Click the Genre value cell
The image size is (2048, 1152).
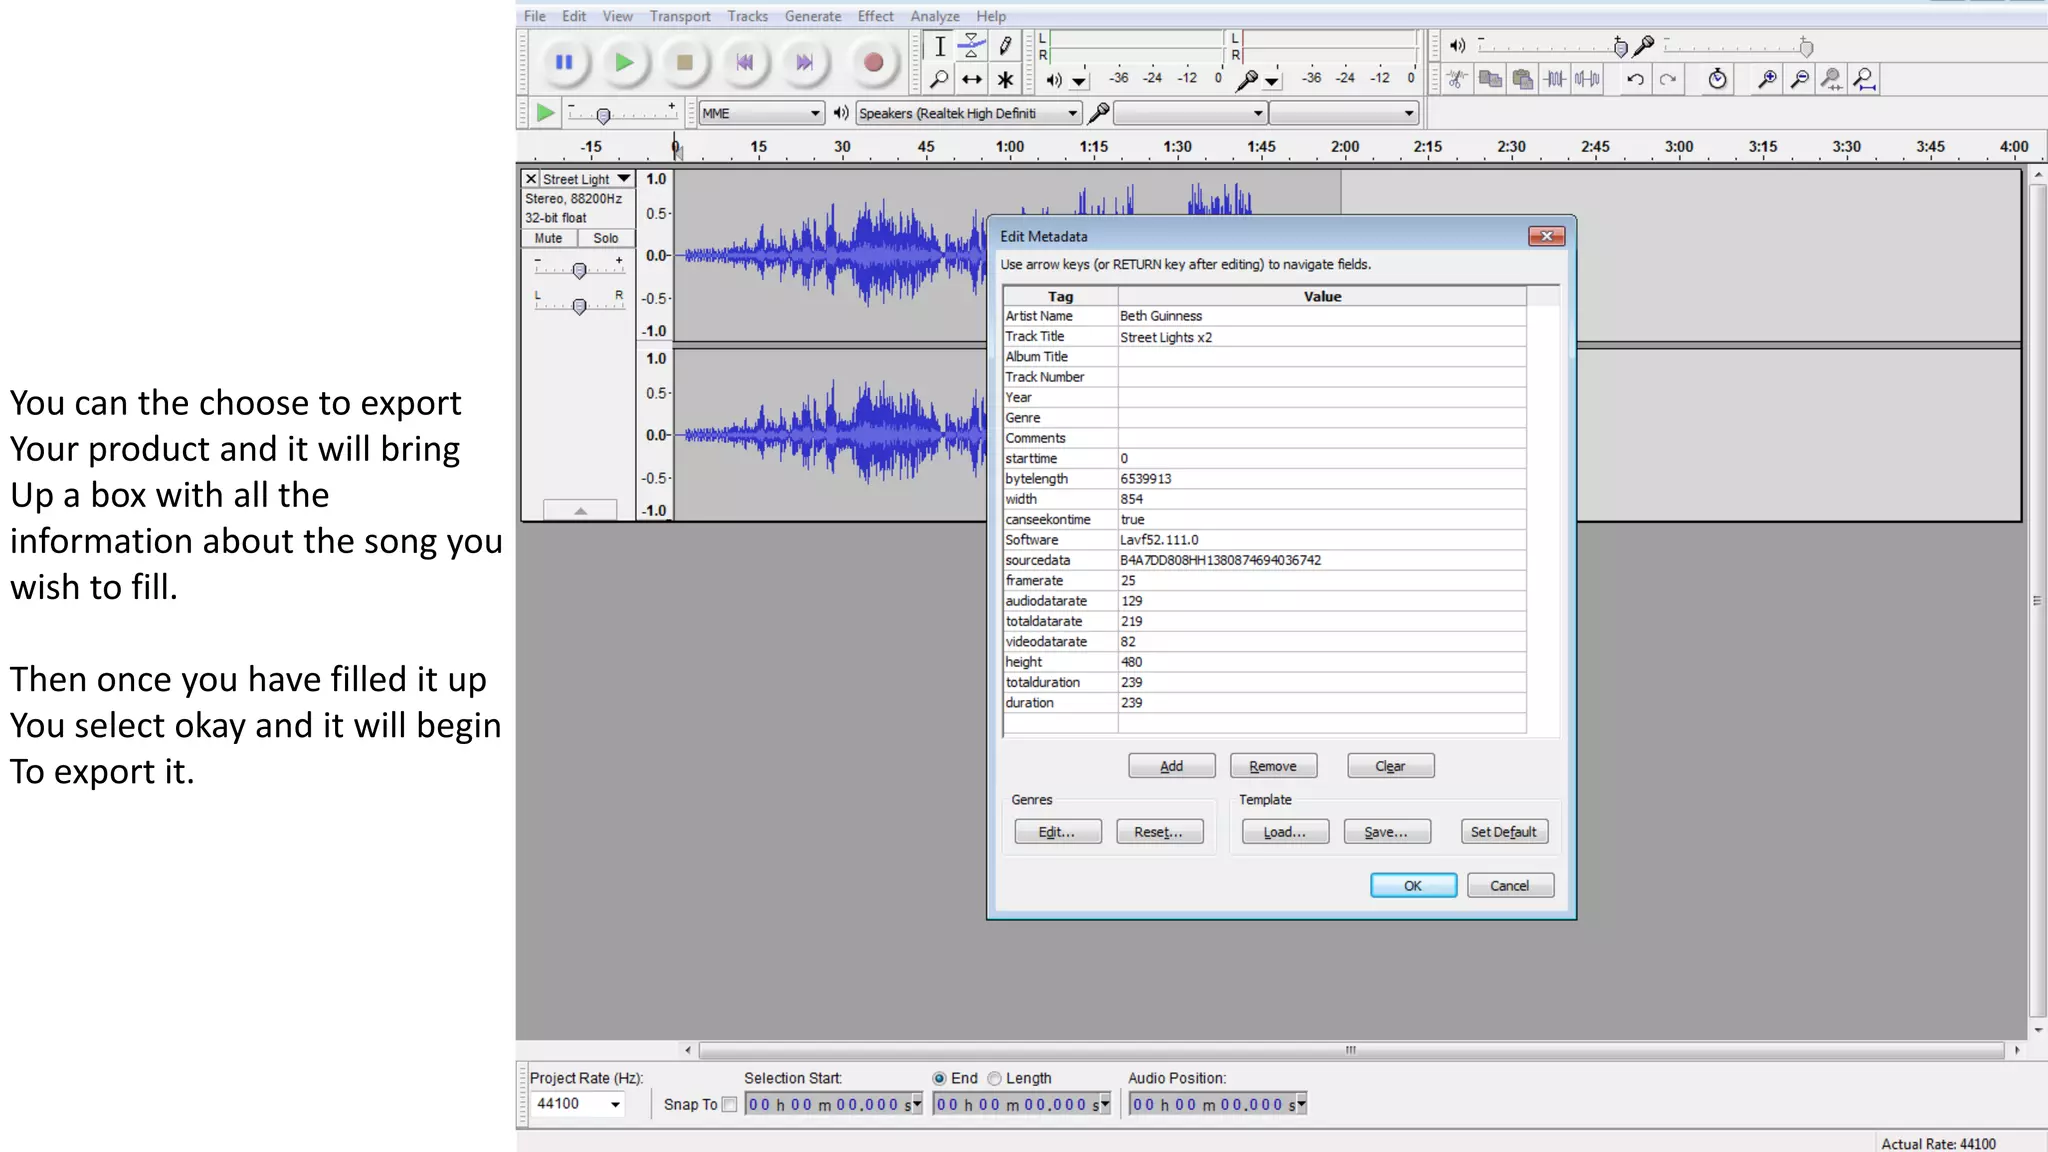[1322, 418]
